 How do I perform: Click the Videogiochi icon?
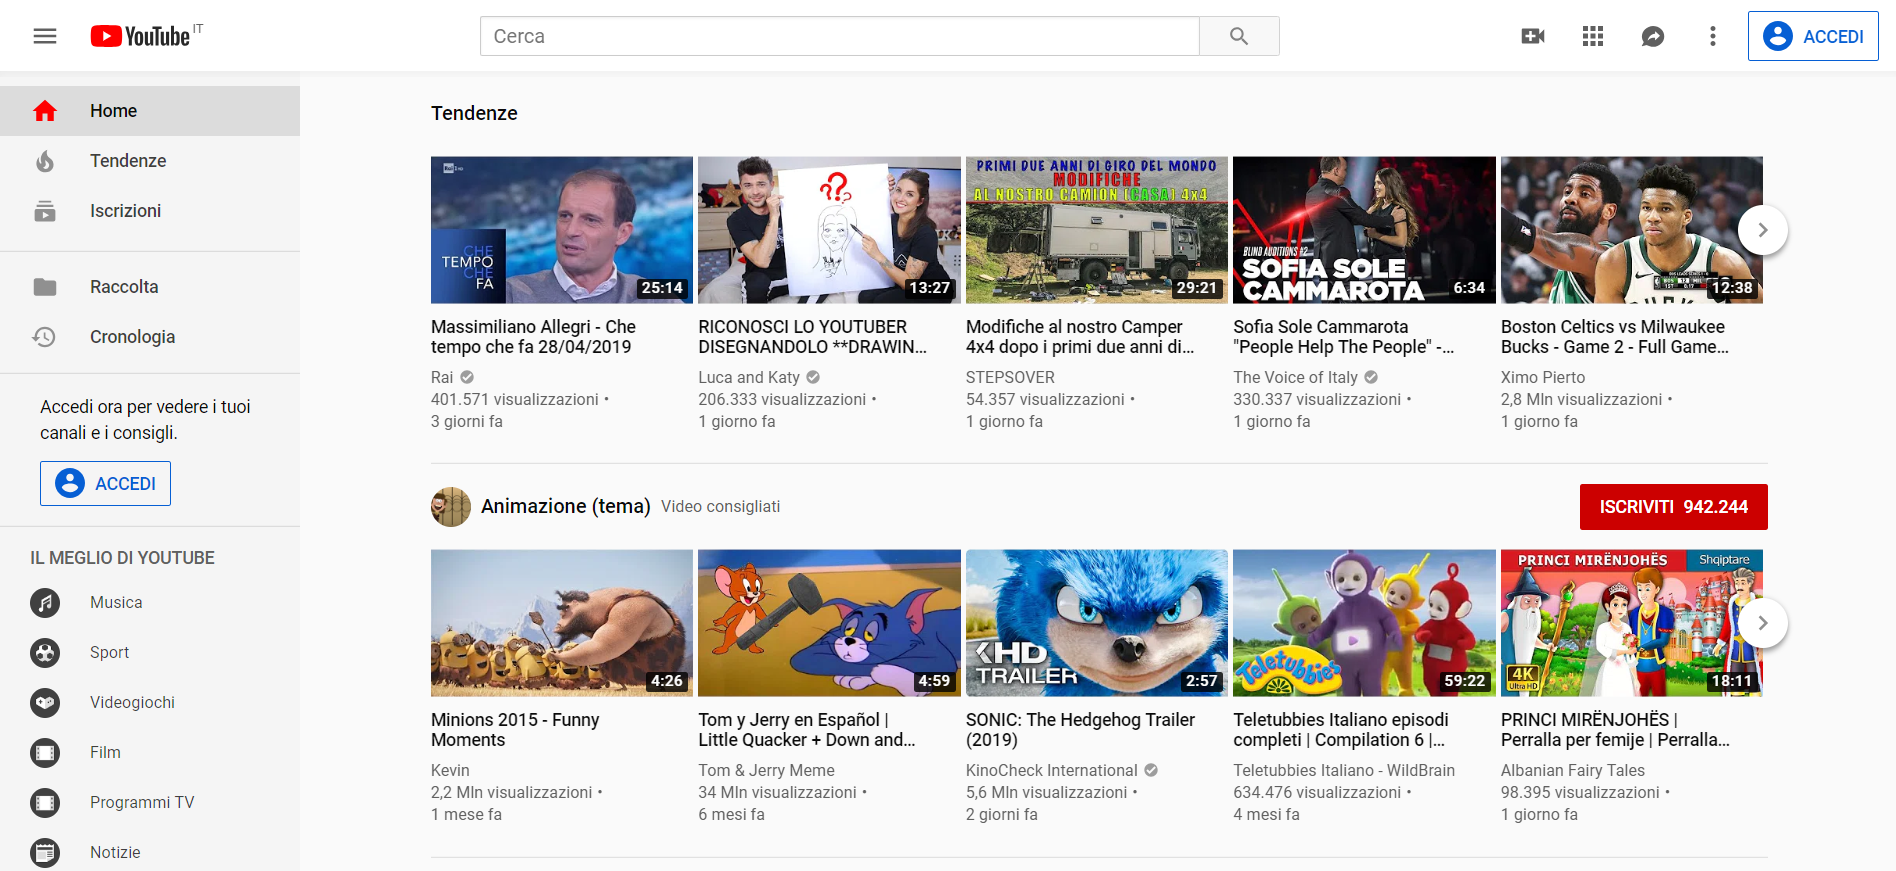45,703
